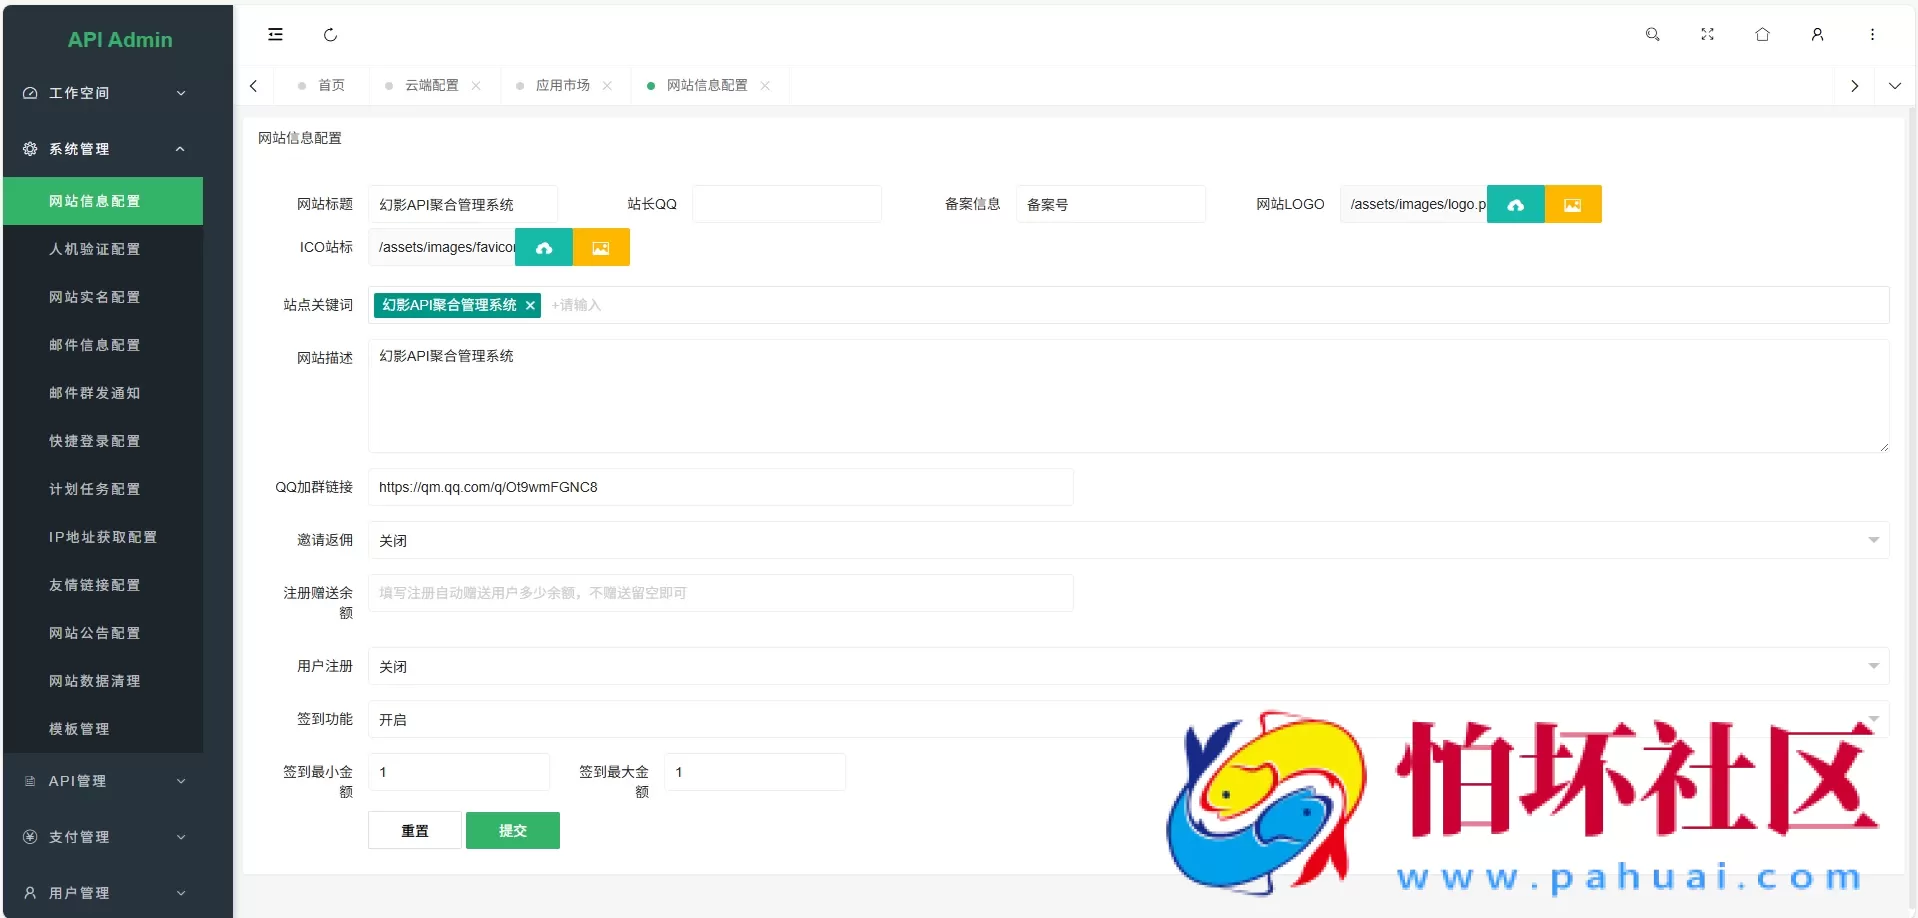1918x918 pixels.
Task: Upload a new 网站LOGO via the cloud icon
Action: 1516,204
